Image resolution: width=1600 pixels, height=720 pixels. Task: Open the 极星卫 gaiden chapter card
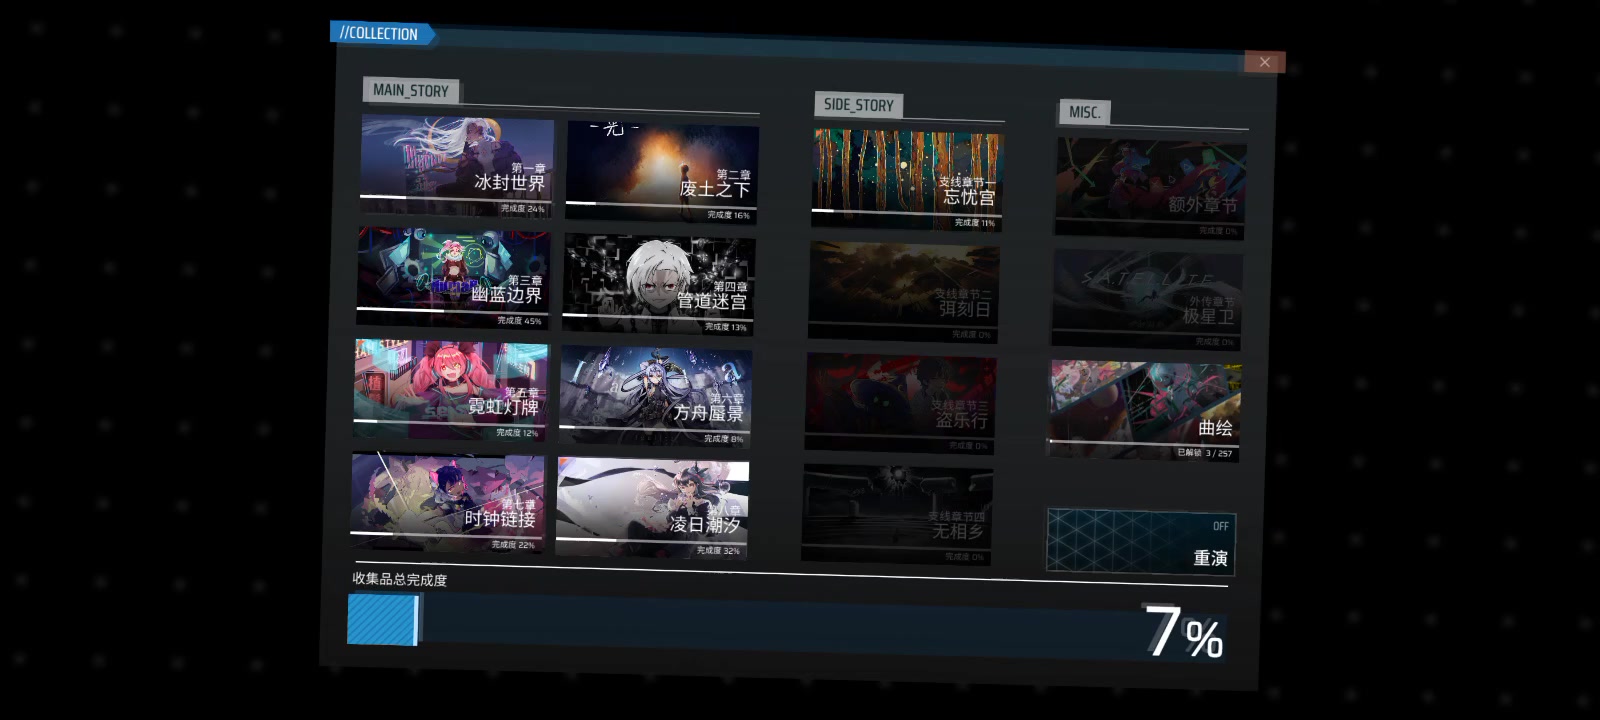(x=1147, y=299)
